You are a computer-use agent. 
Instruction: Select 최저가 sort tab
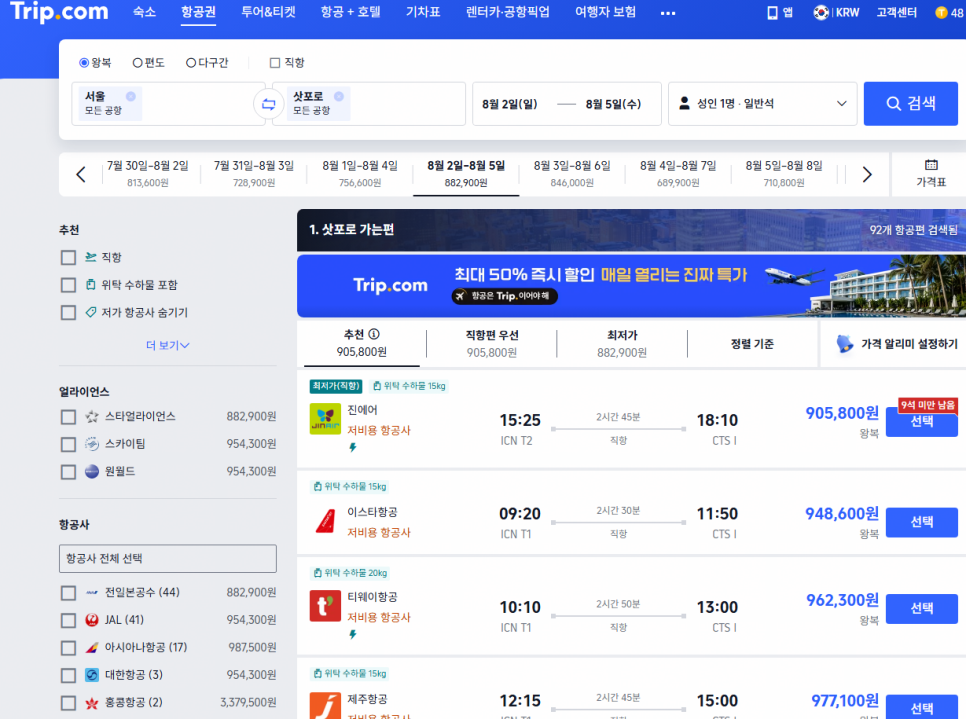pyautogui.click(x=622, y=343)
